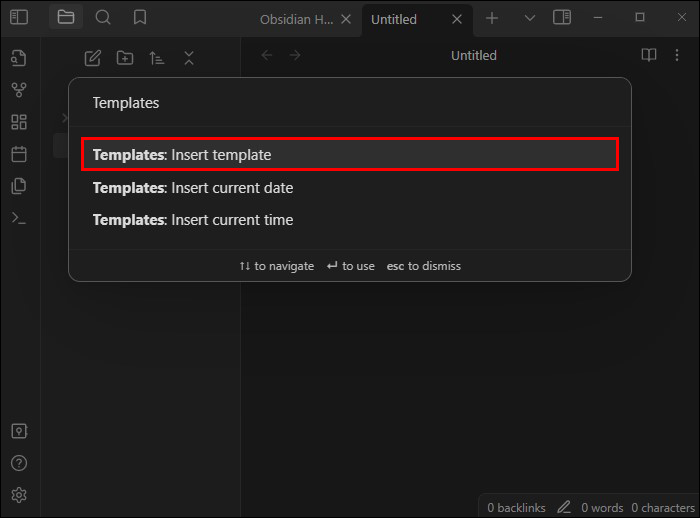Open the canvas icon in ribbon
Screen dimensions: 700x518
[x=19, y=122]
